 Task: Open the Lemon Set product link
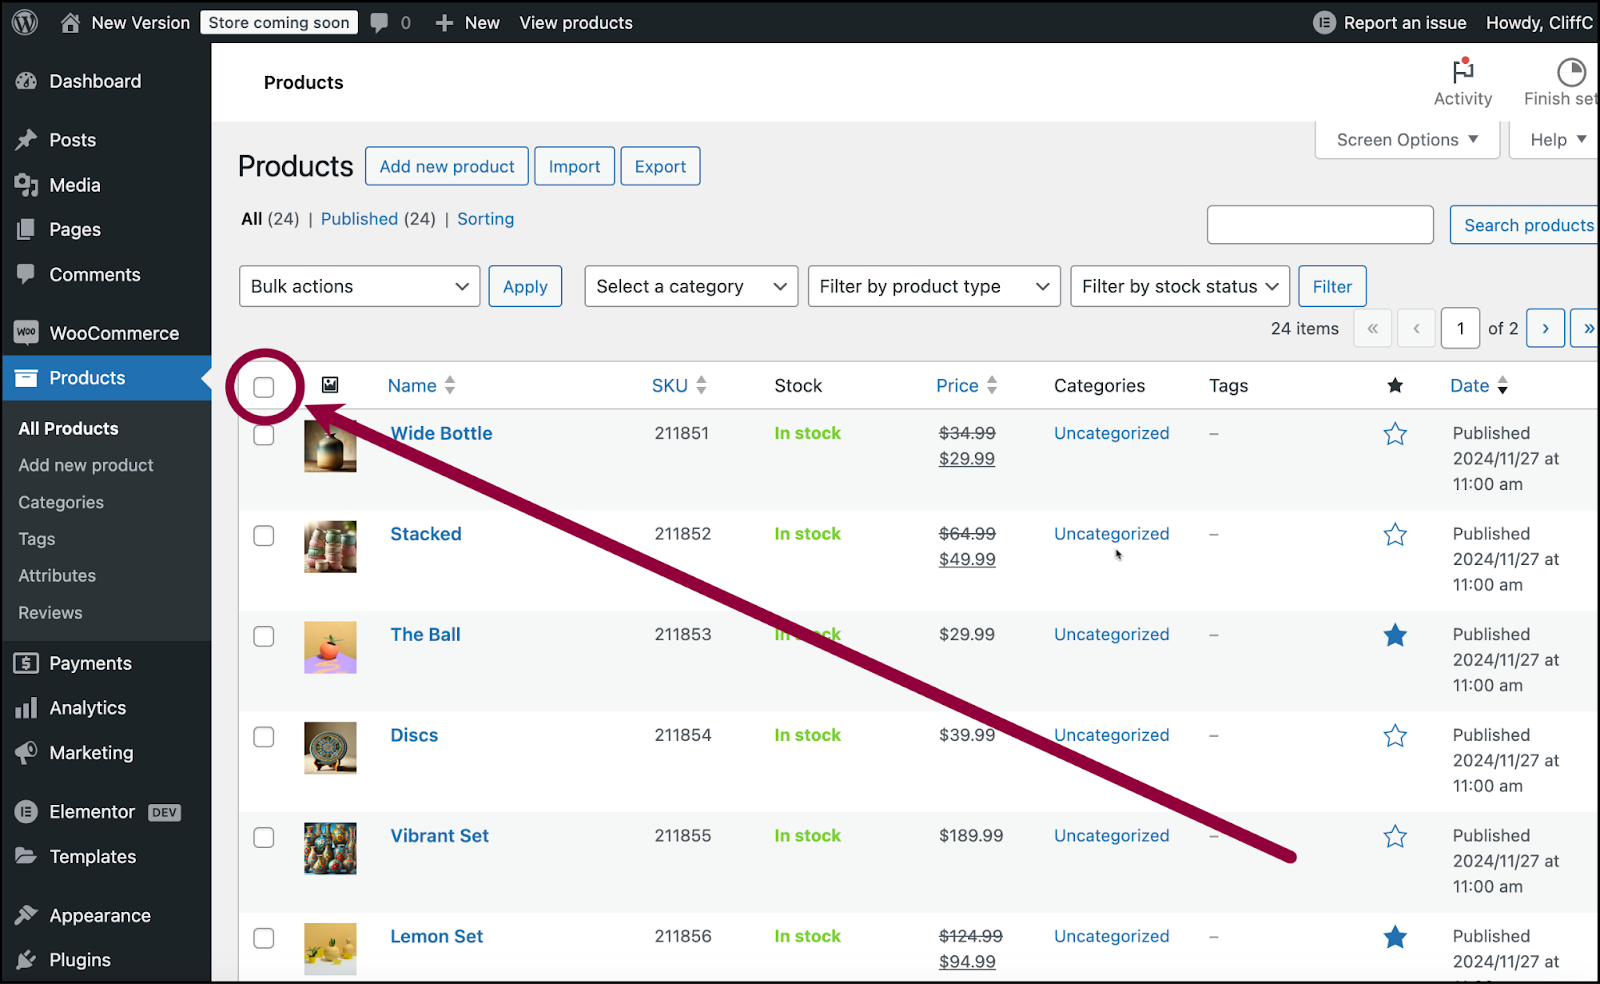pyautogui.click(x=437, y=936)
